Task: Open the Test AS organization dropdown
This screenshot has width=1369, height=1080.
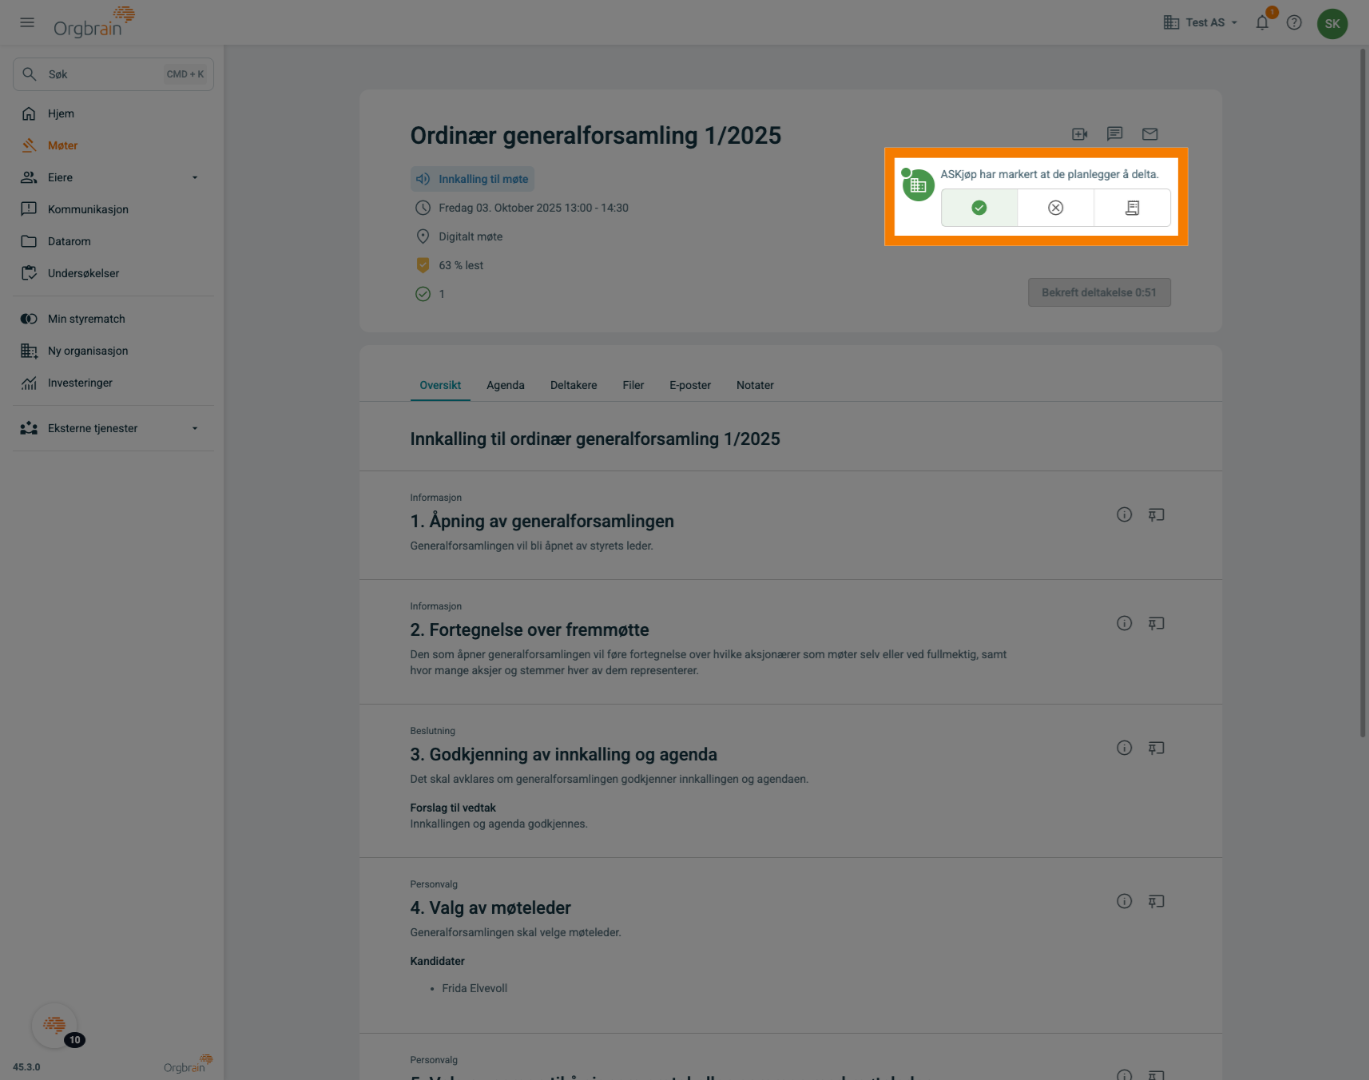Action: point(1201,22)
